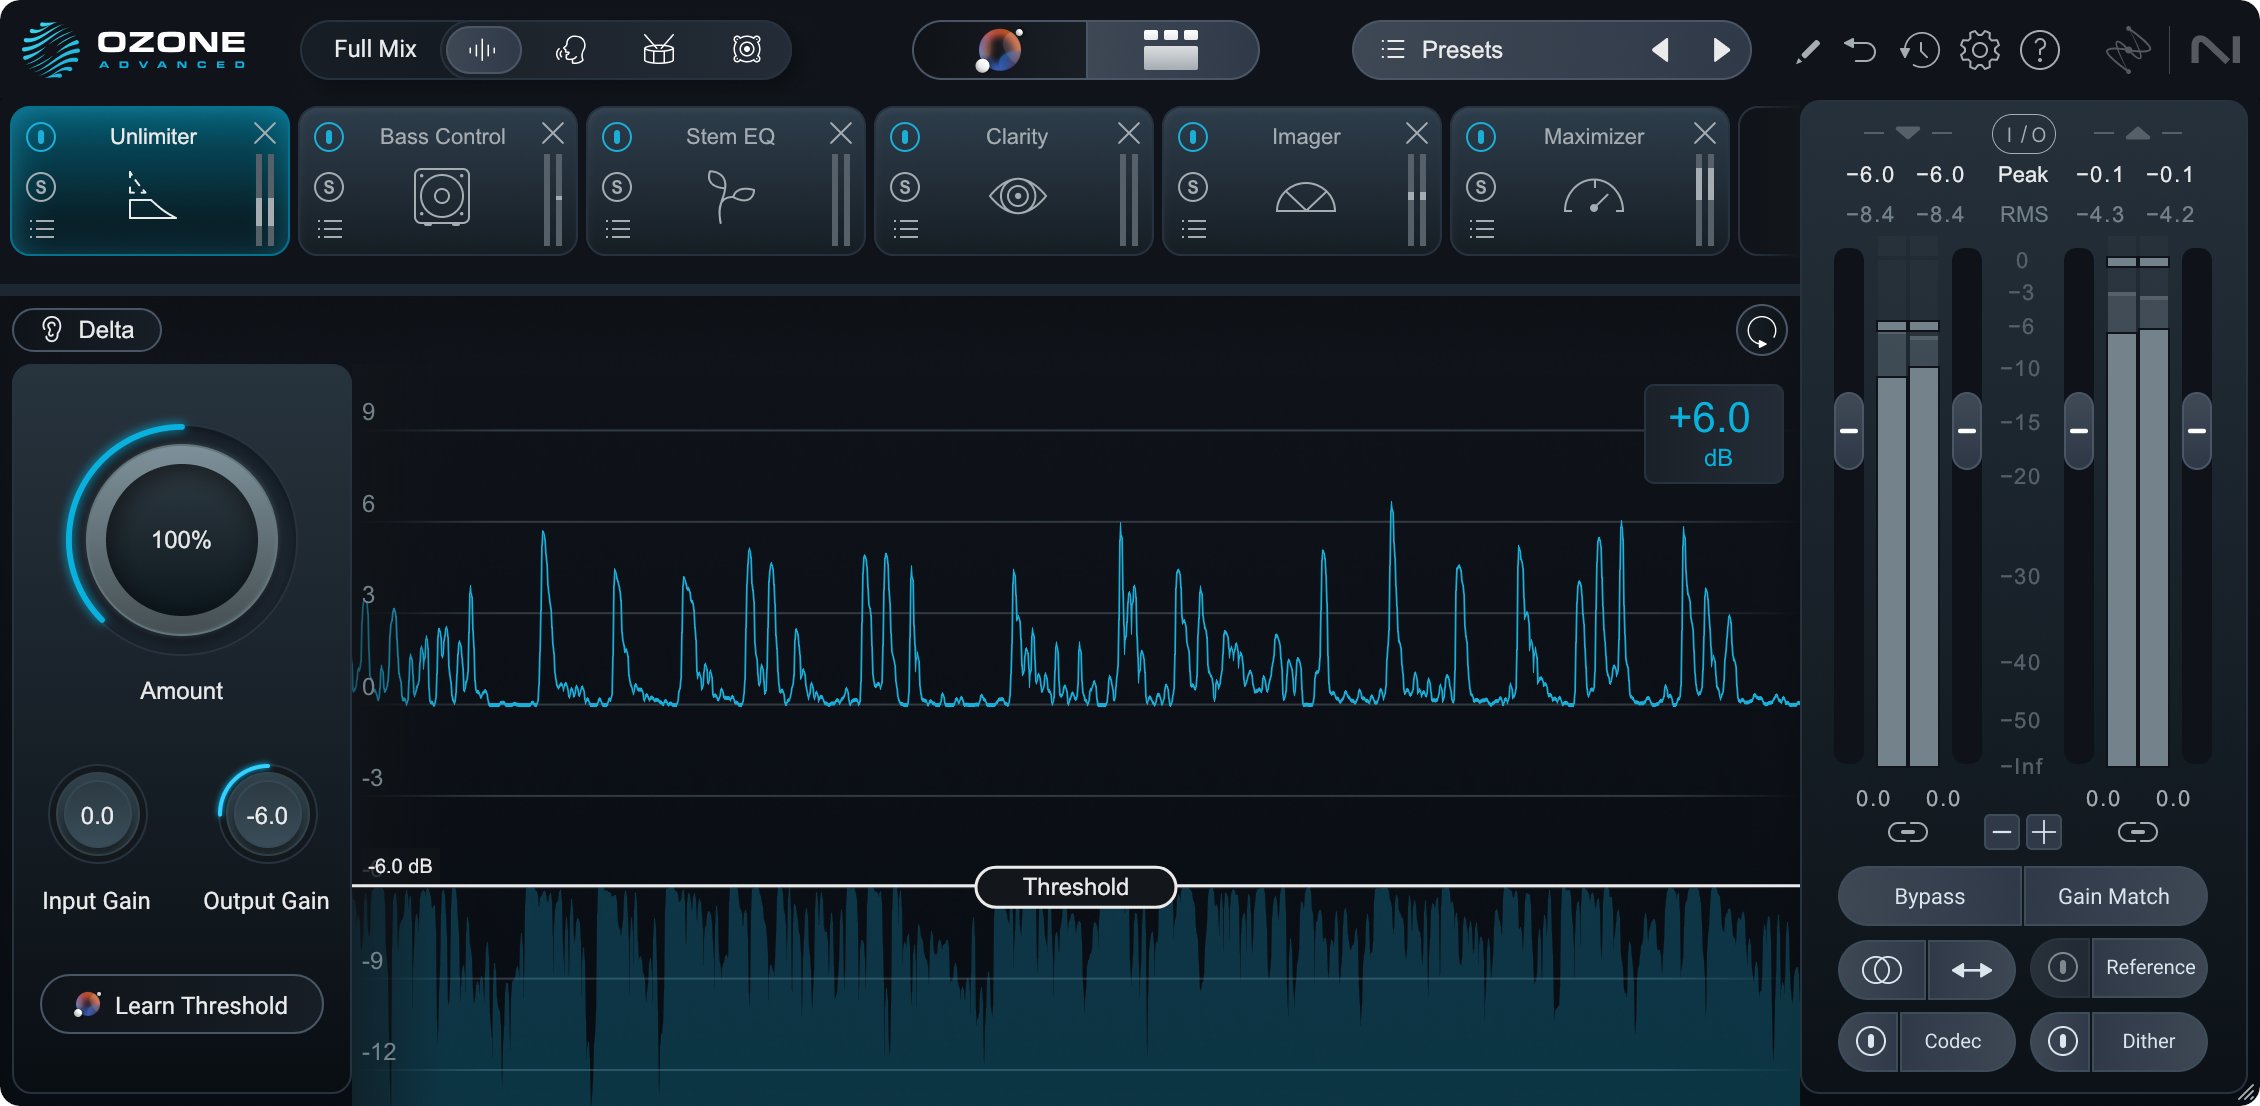Click the reset loop icon above waveform
This screenshot has height=1106, width=2260.
pyautogui.click(x=1761, y=330)
